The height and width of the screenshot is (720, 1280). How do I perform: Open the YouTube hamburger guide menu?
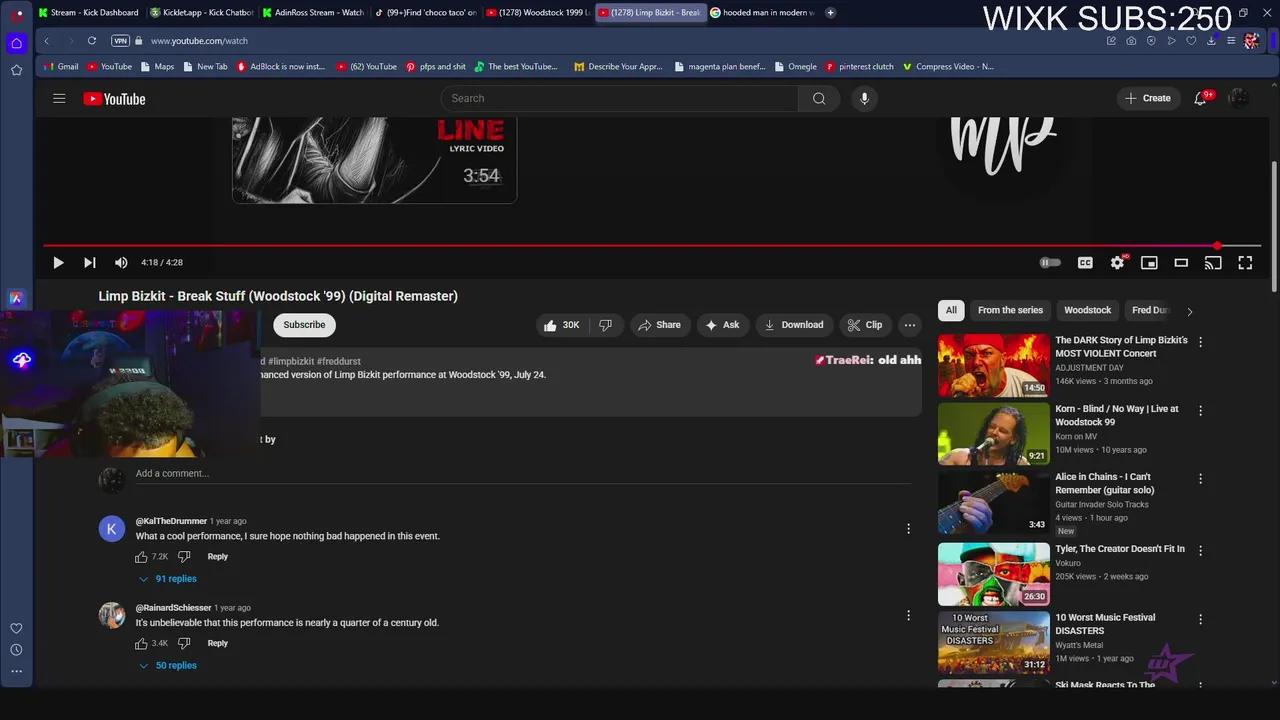coord(59,98)
